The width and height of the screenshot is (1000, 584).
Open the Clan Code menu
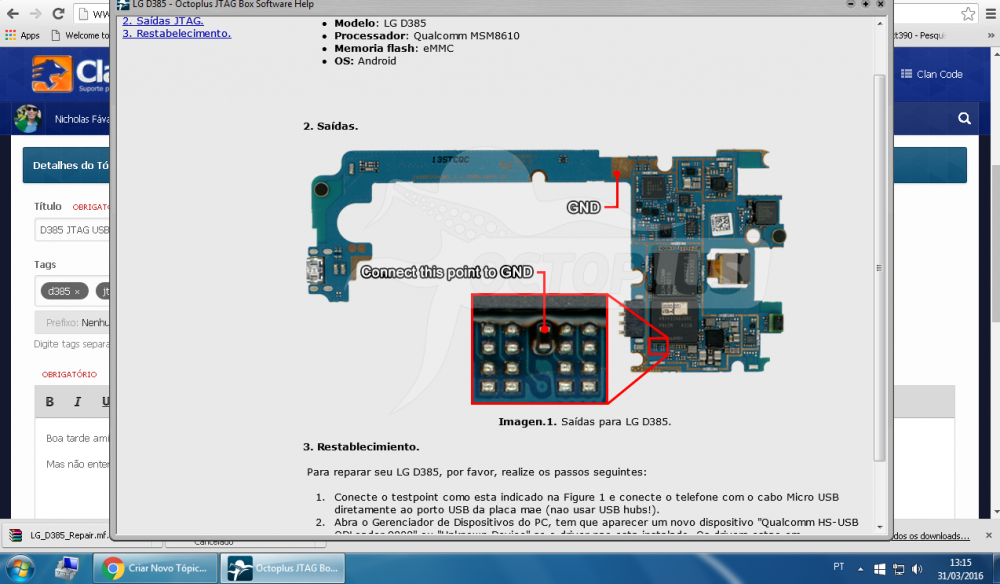tap(932, 74)
